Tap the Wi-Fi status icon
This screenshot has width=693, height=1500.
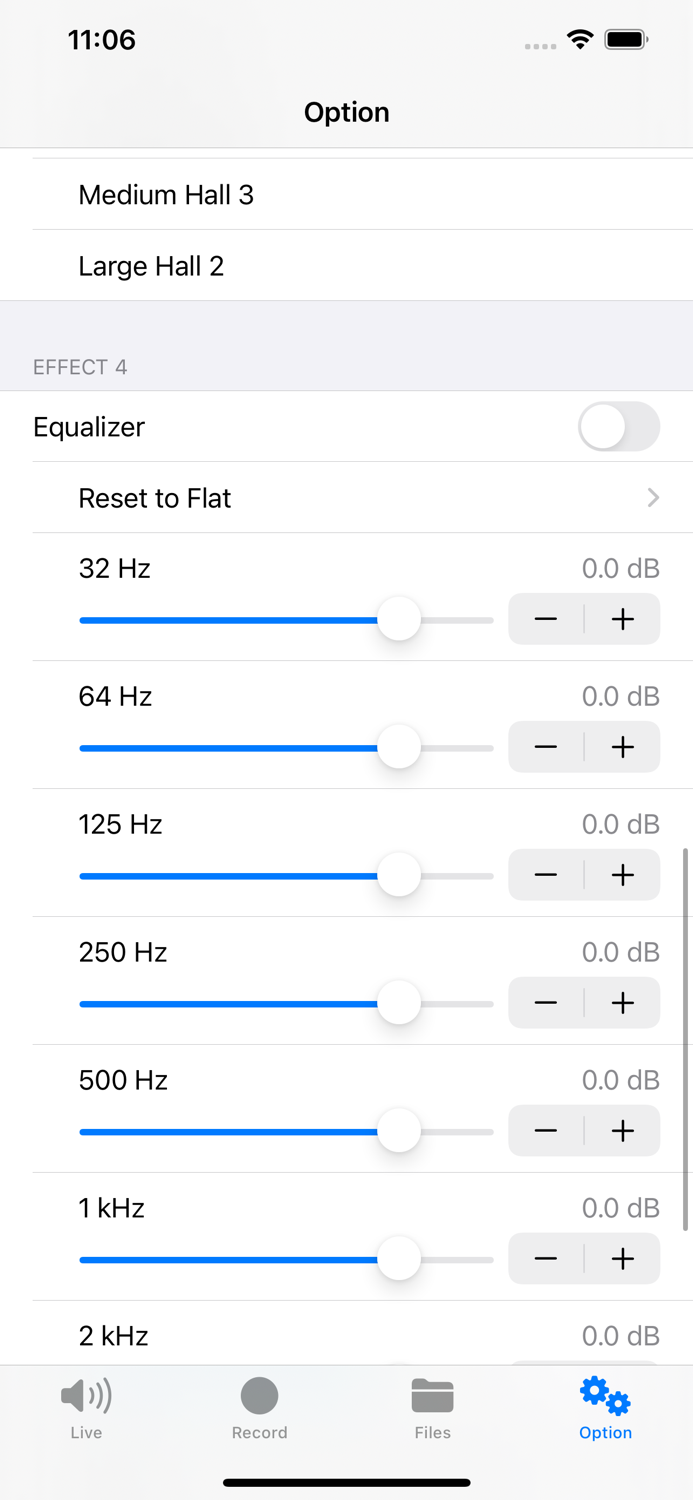580,40
